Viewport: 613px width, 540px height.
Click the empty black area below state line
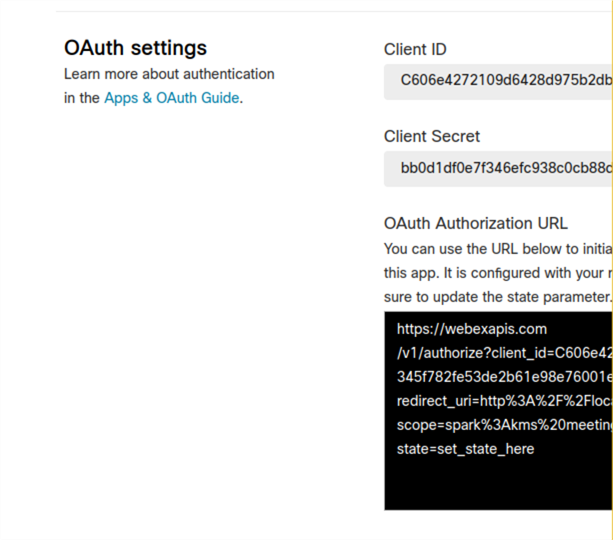(x=498, y=485)
